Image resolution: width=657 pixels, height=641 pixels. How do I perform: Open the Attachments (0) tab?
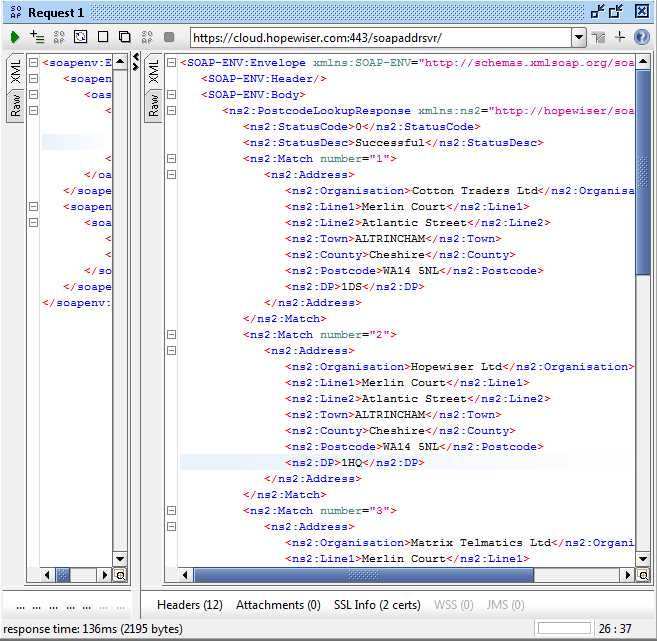tap(278, 605)
